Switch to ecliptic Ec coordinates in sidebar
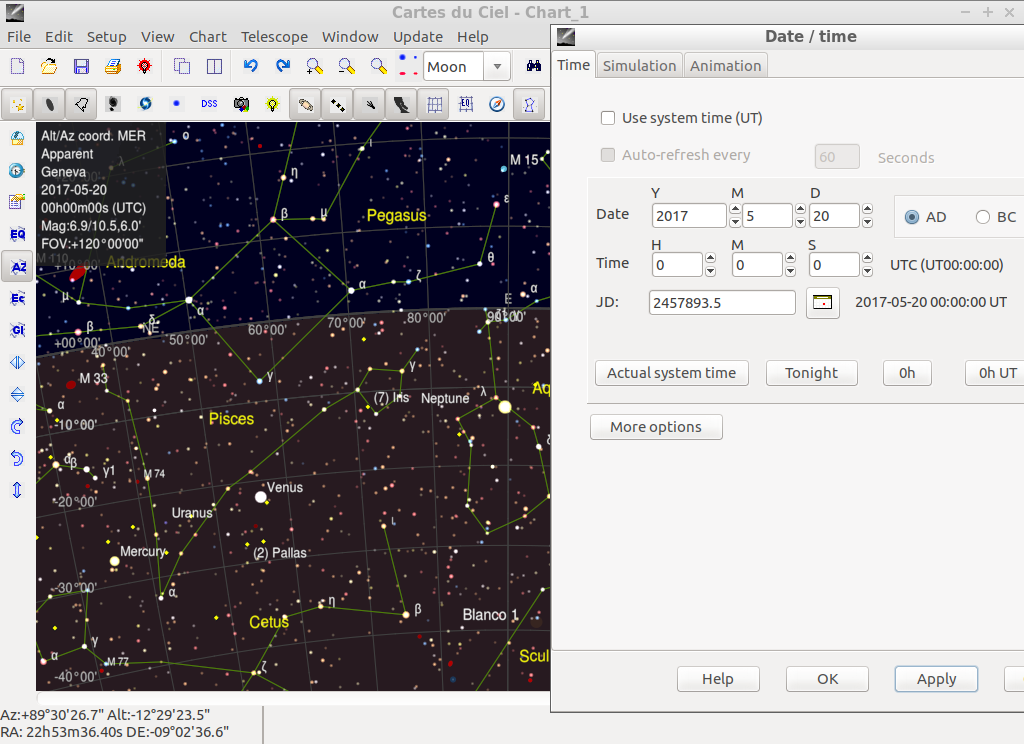1024x744 pixels. point(18,299)
